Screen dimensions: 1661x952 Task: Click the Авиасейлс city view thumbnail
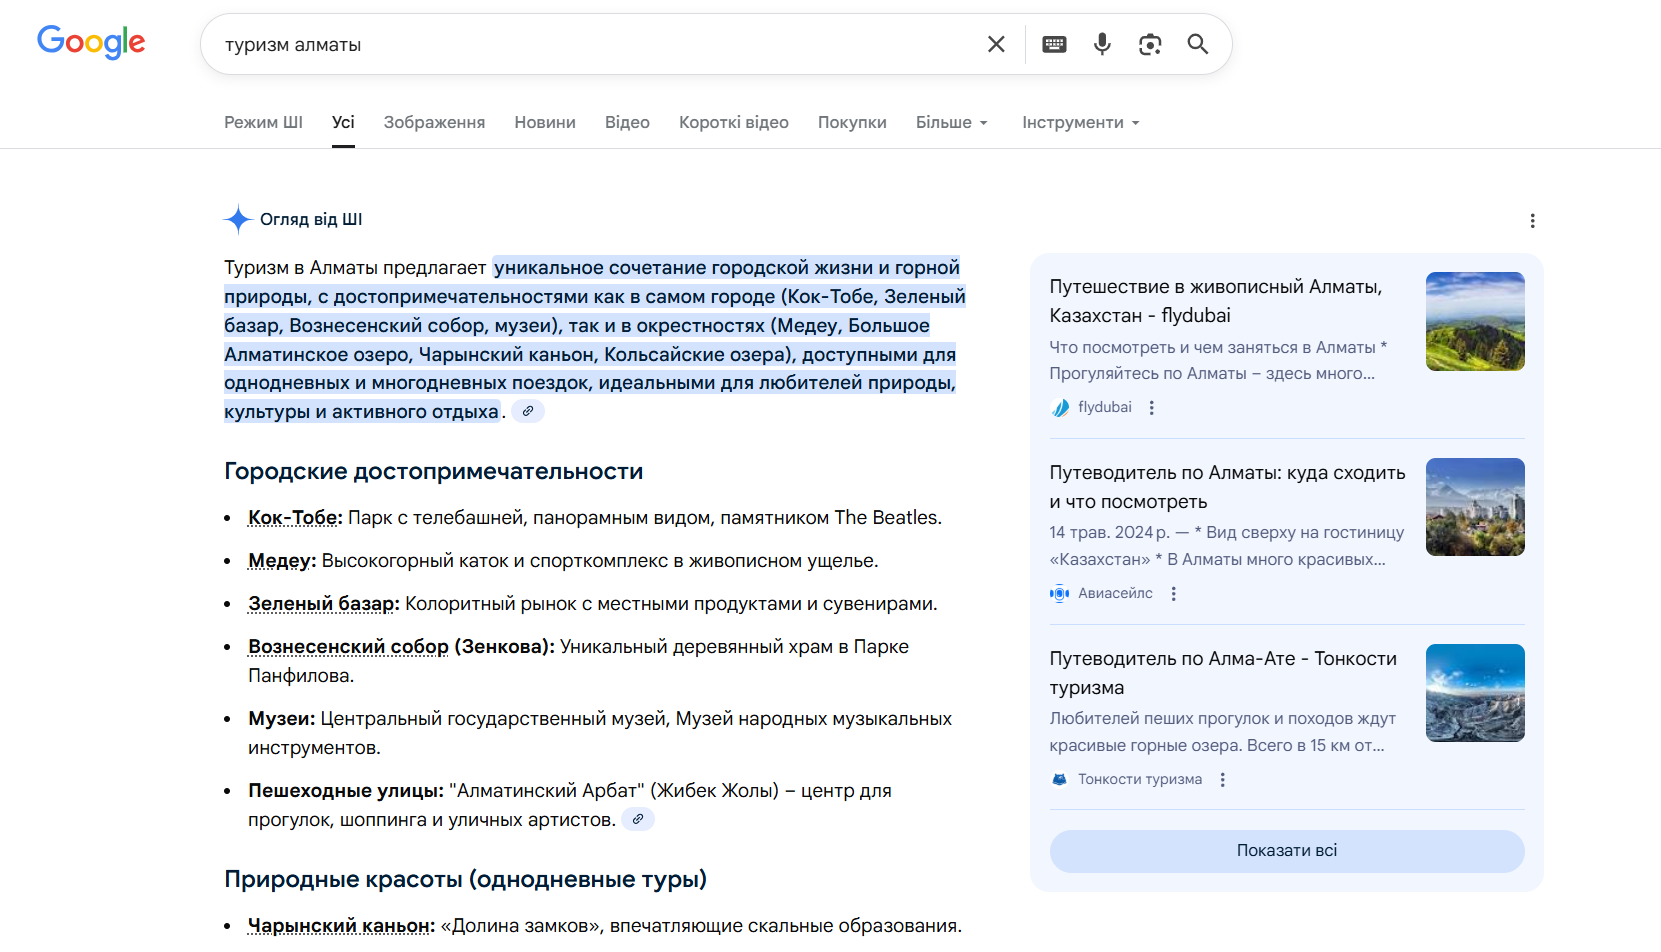1475,507
